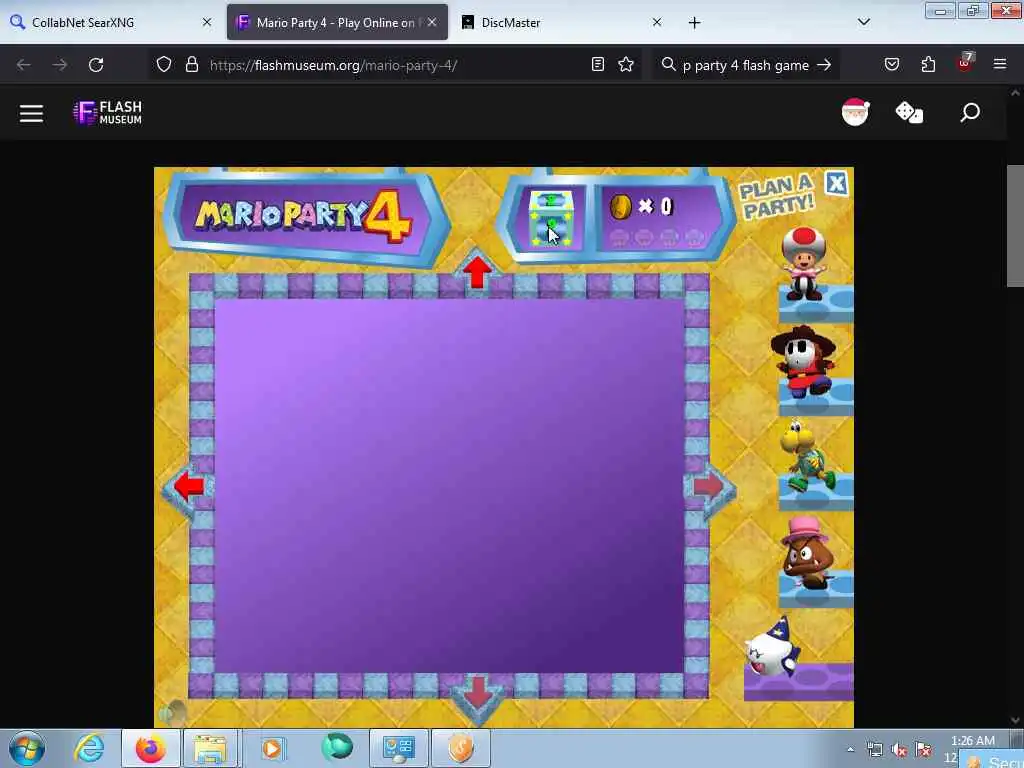Open uBlock Origin extension icon
This screenshot has width=1024, height=768.
pos(965,63)
